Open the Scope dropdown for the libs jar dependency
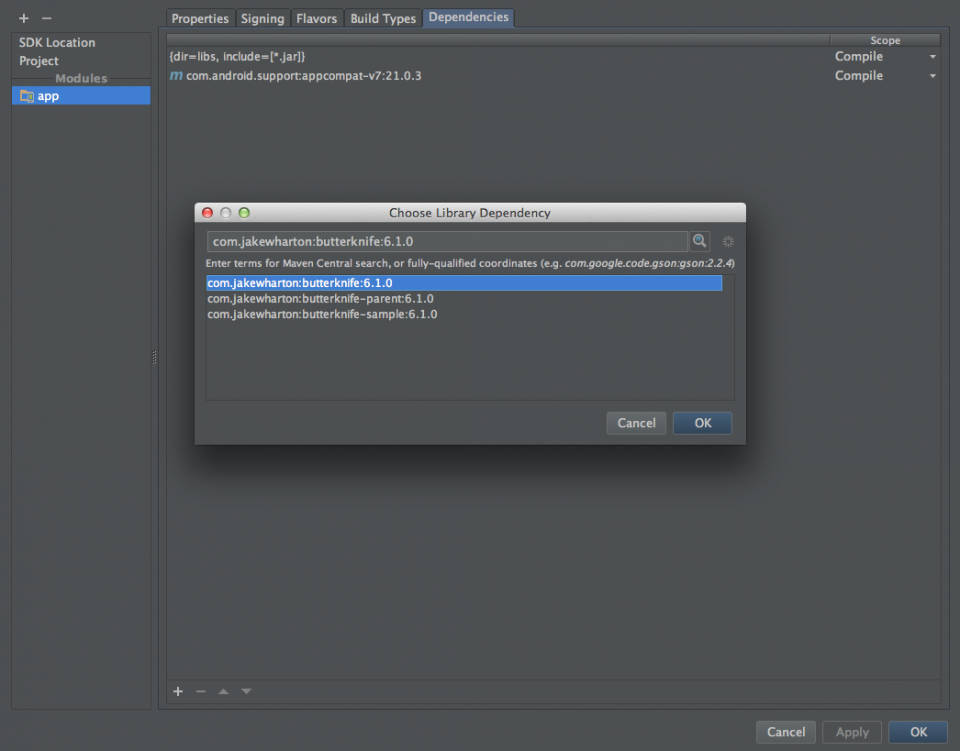 (931, 57)
